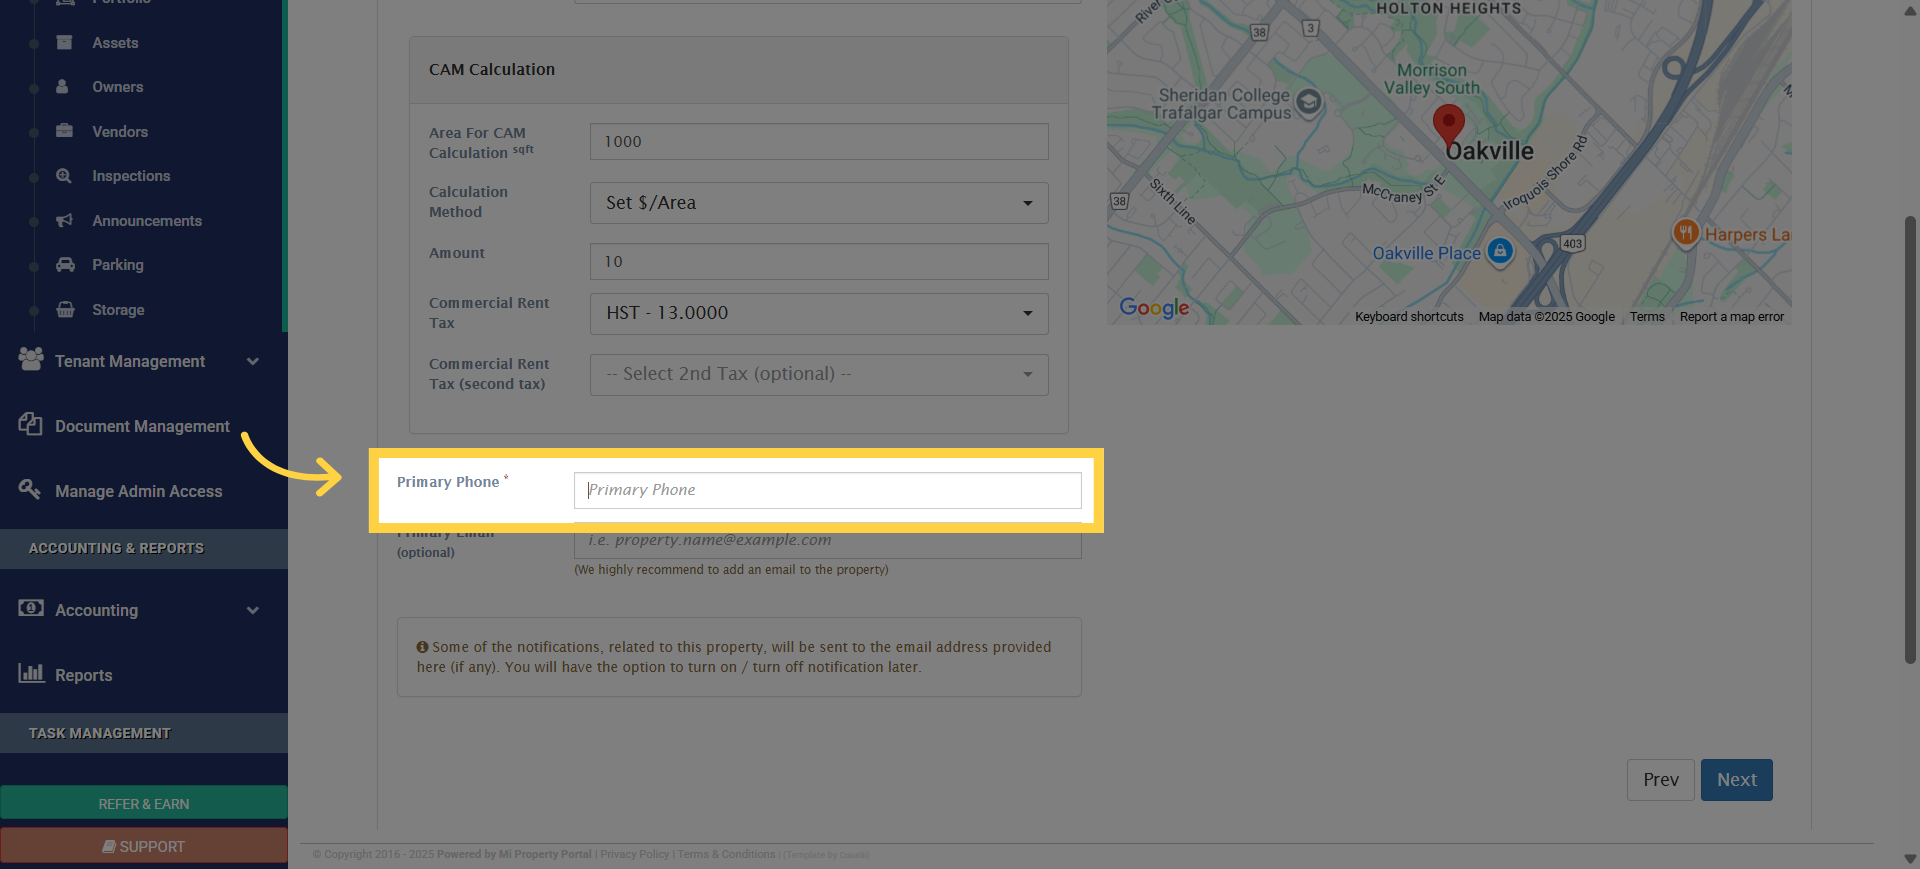Viewport: 1920px width, 869px height.
Task: Open Manage Admin Access menu item
Action: pyautogui.click(x=138, y=491)
